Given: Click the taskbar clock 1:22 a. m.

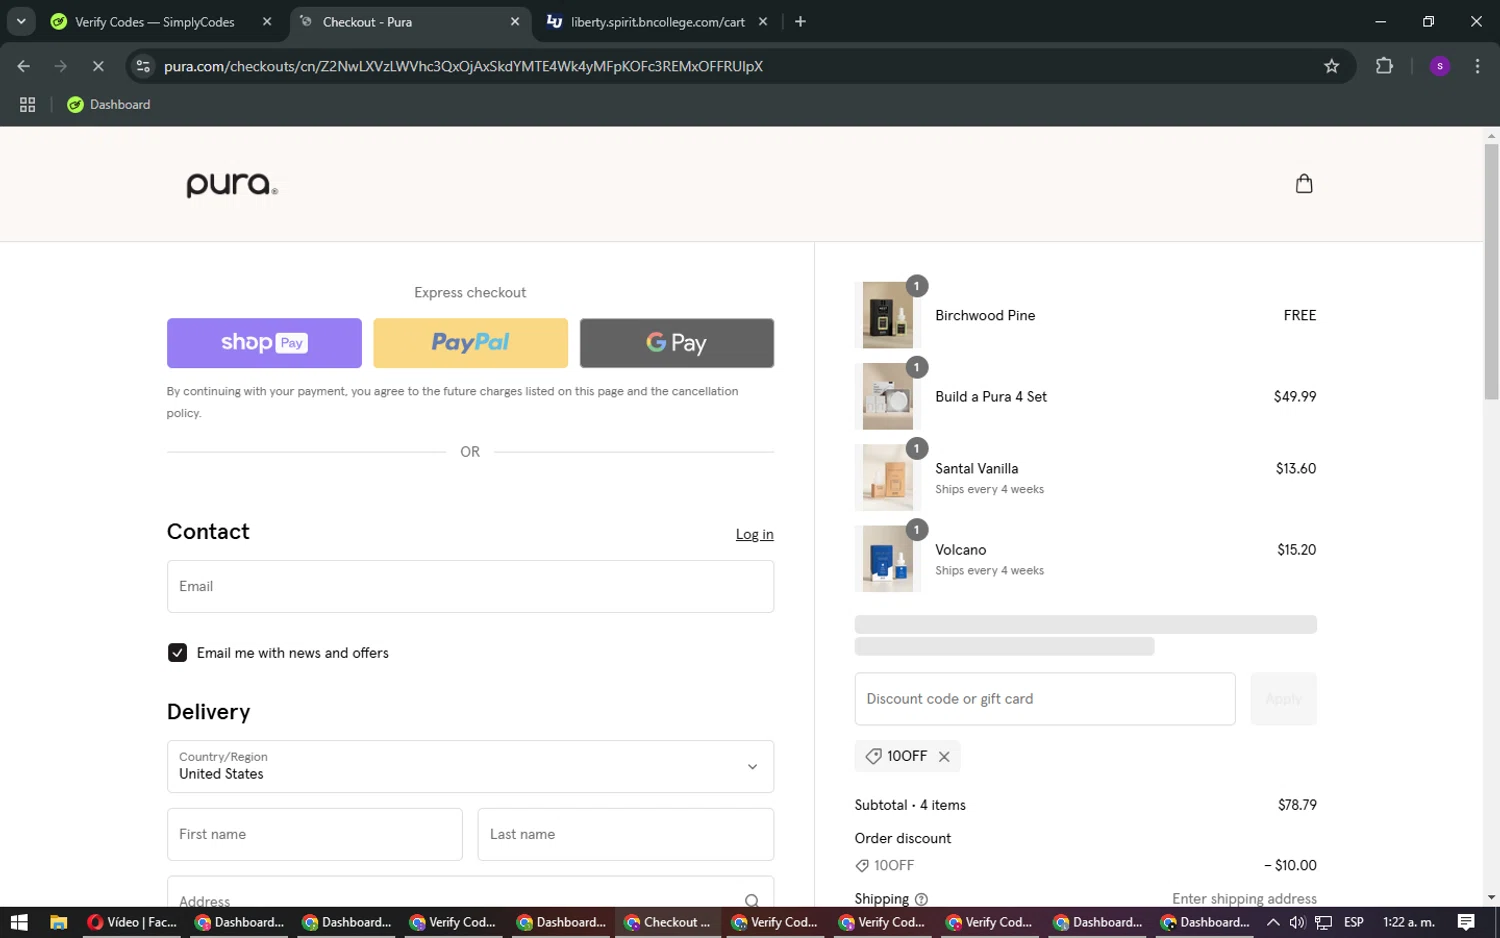Looking at the screenshot, I should [x=1409, y=922].
